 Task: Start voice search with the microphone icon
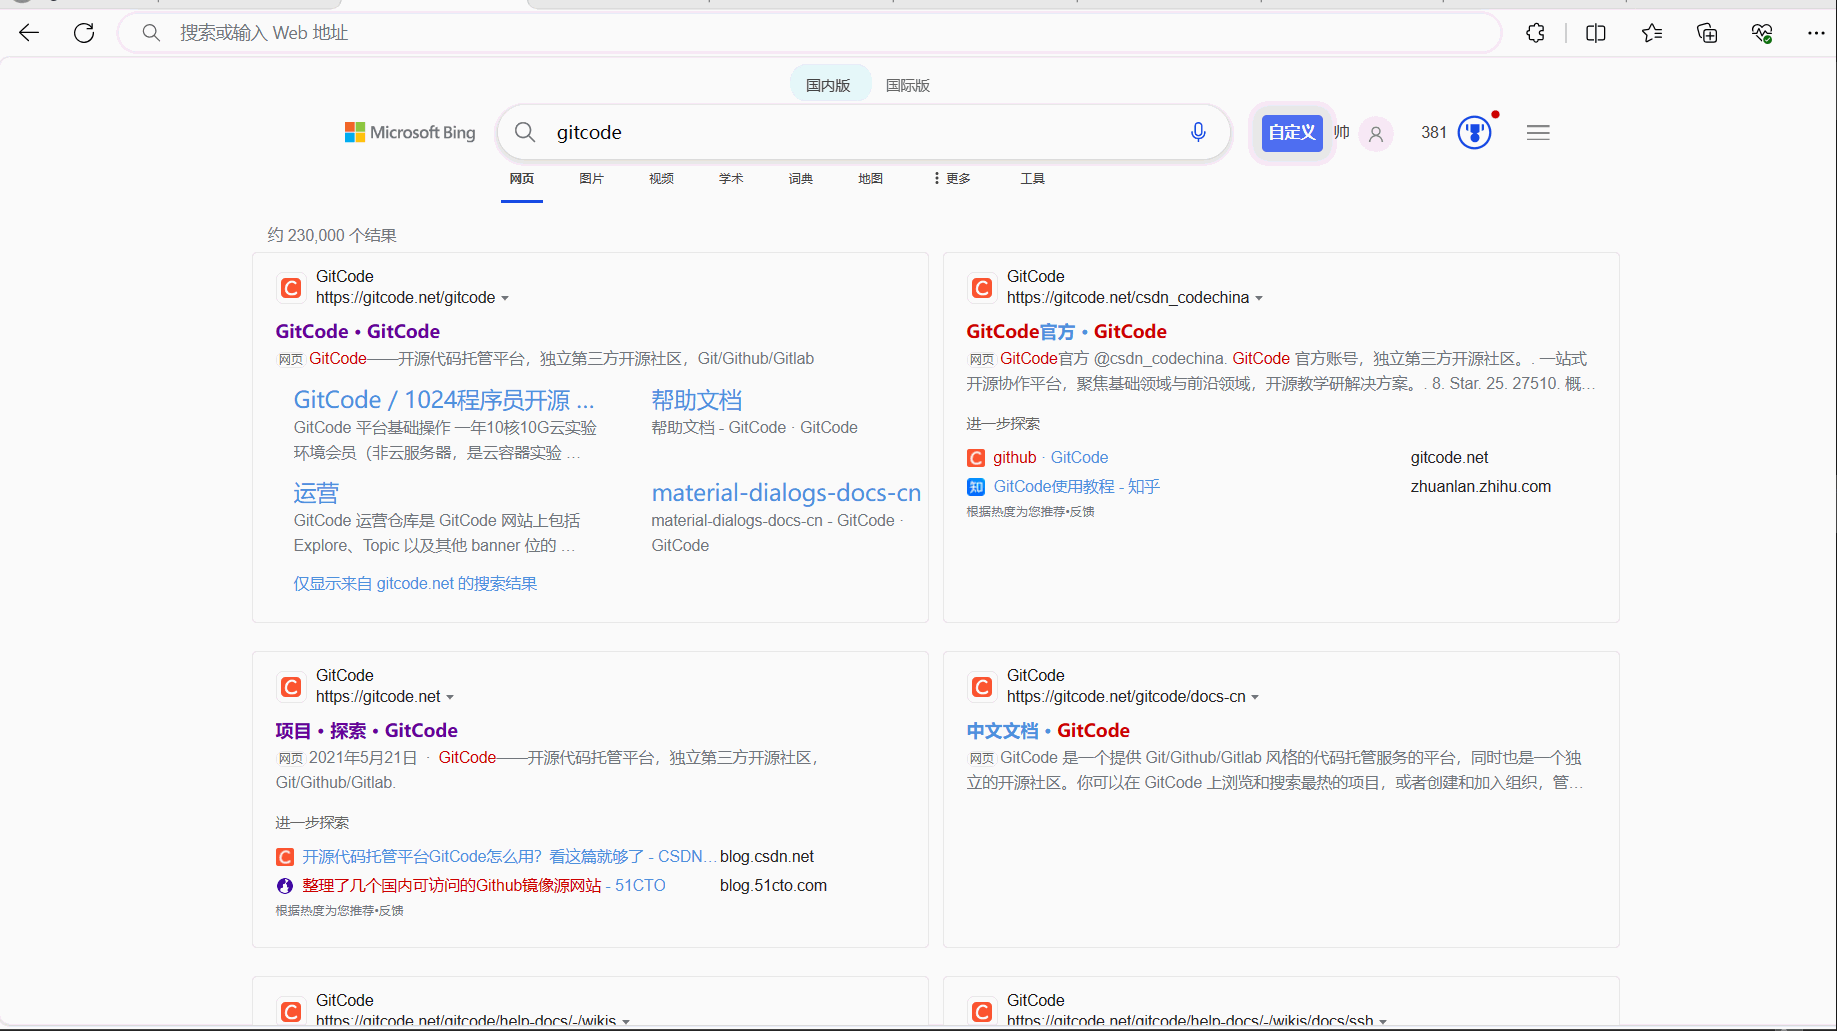click(1198, 132)
